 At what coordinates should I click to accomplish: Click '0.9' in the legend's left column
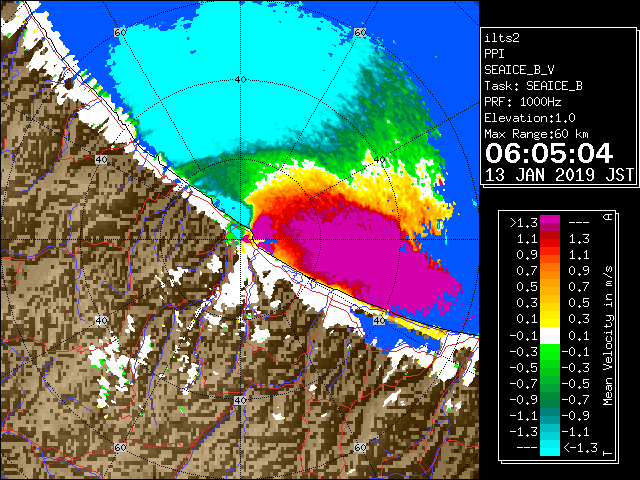click(527, 255)
